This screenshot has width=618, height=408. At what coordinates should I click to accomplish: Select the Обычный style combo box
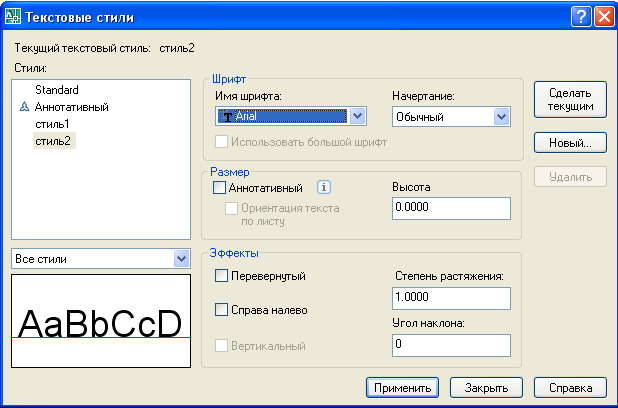(x=451, y=117)
